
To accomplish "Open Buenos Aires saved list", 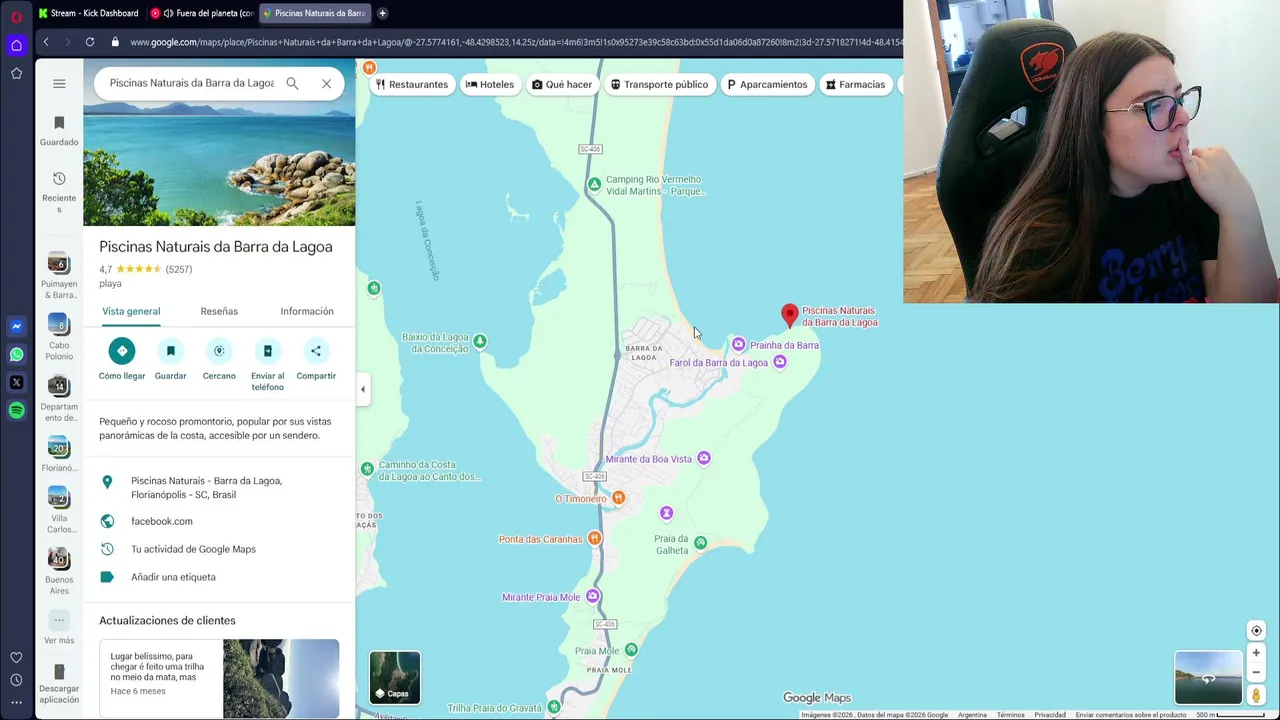I will pos(59,572).
